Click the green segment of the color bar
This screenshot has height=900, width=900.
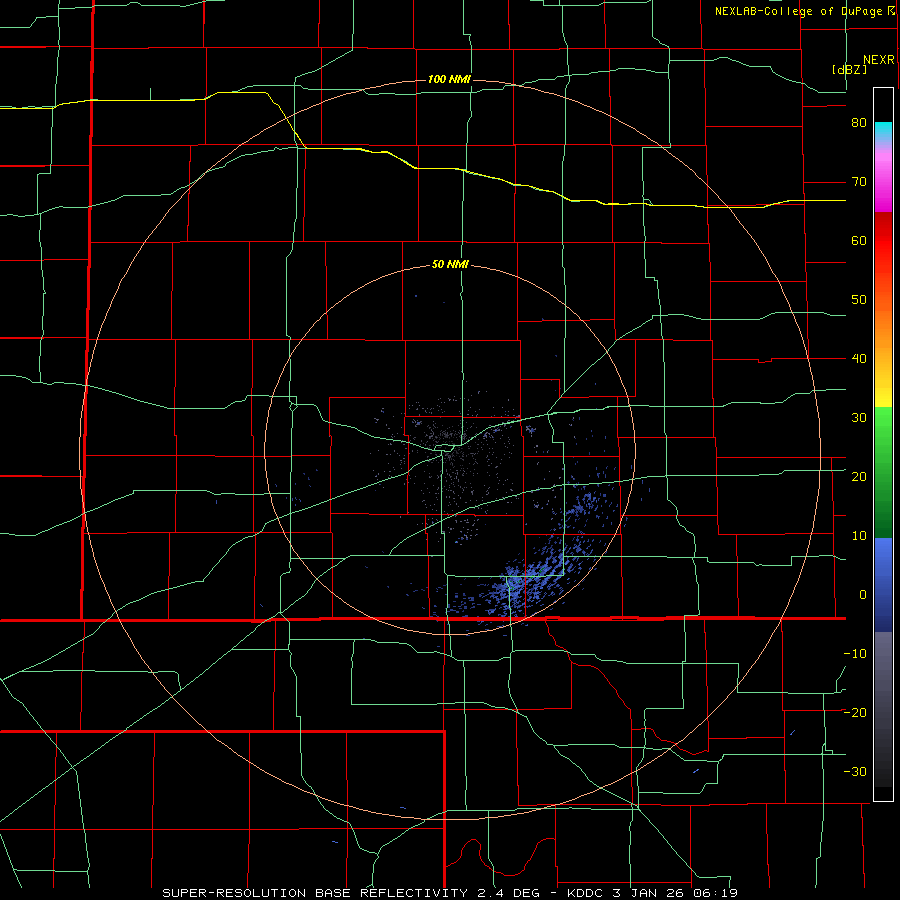pyautogui.click(x=883, y=472)
